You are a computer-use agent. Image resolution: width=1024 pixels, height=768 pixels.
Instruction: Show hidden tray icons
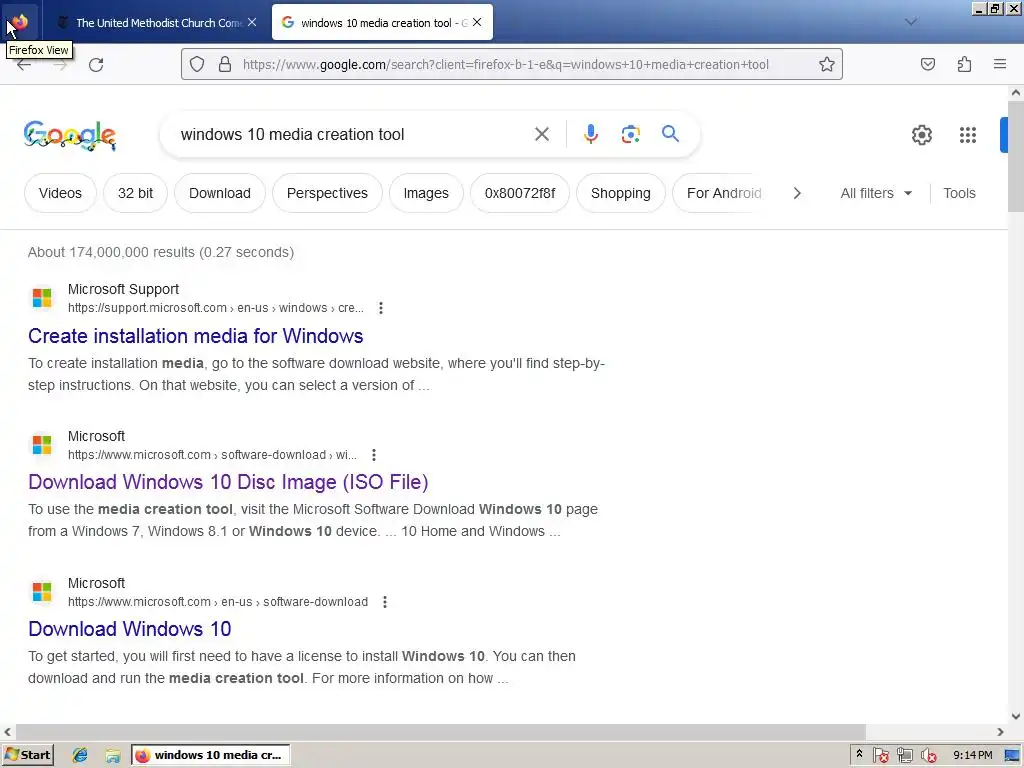click(859, 754)
